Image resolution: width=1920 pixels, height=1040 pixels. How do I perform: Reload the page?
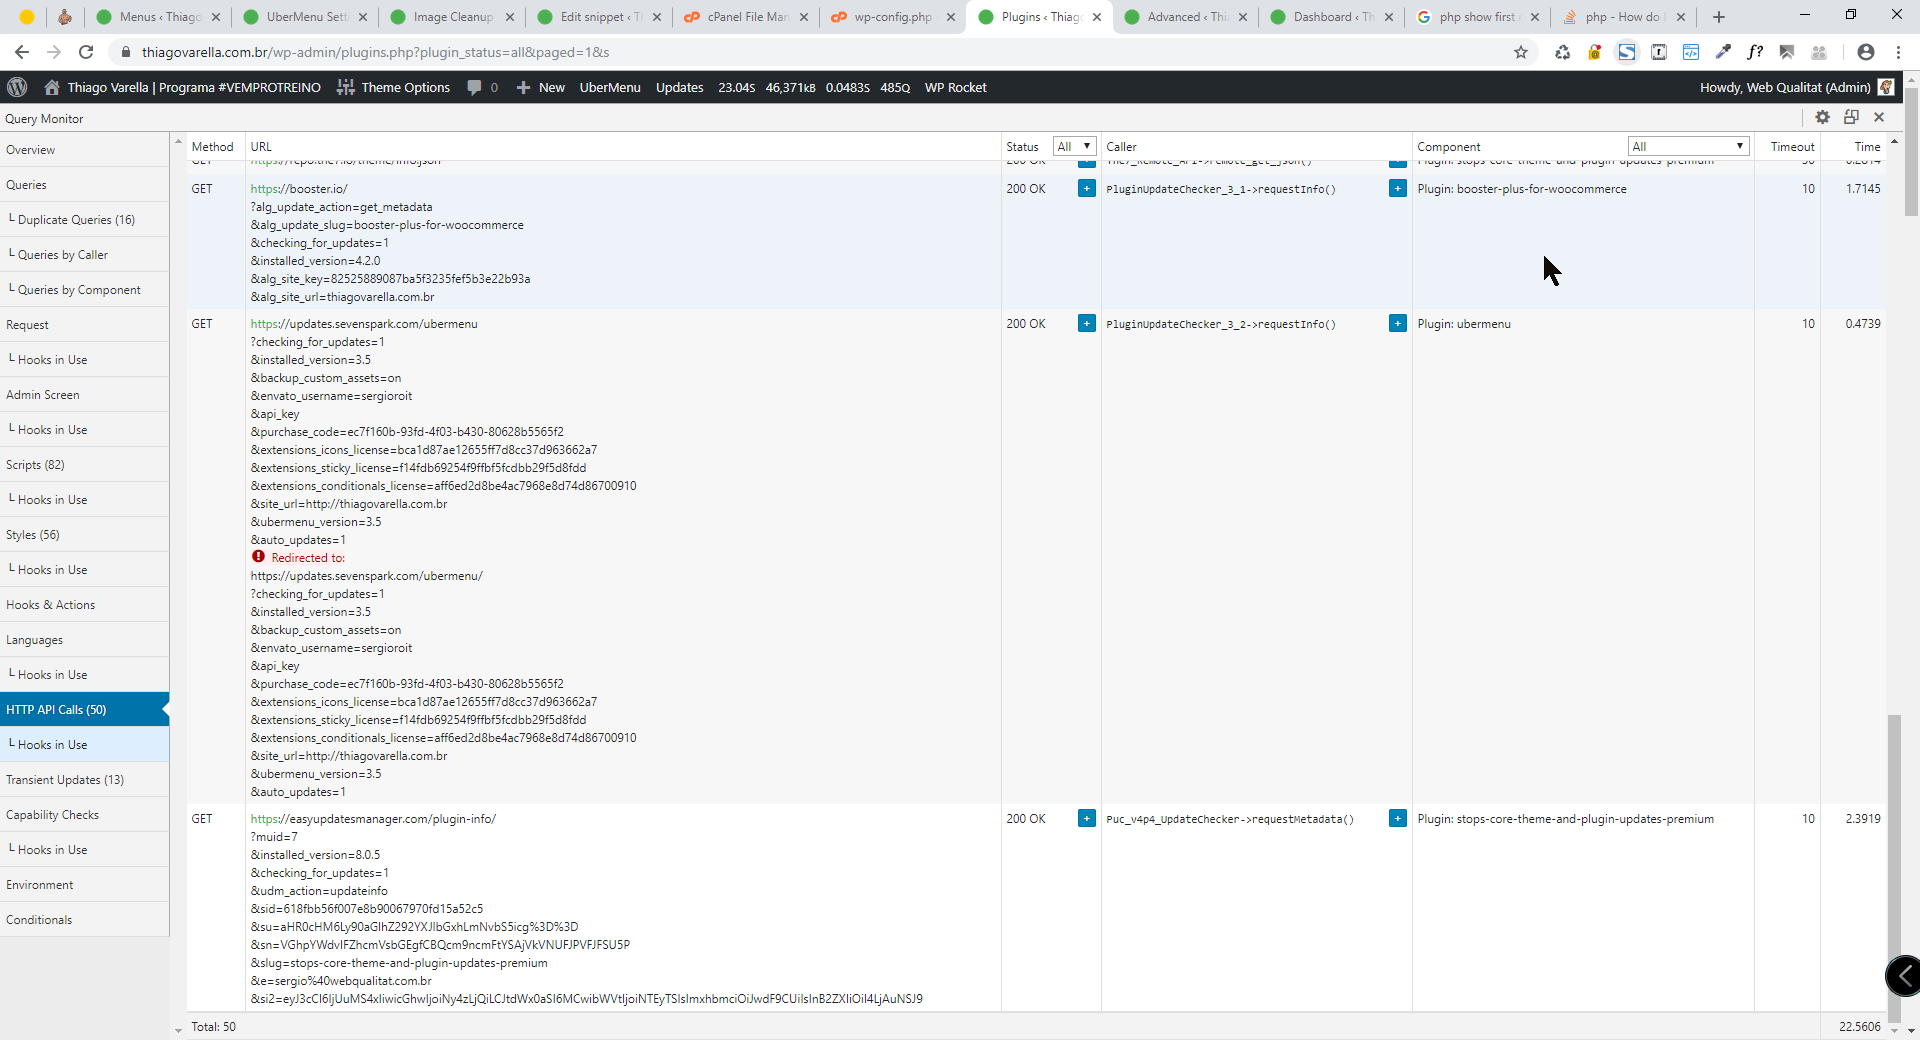[86, 52]
